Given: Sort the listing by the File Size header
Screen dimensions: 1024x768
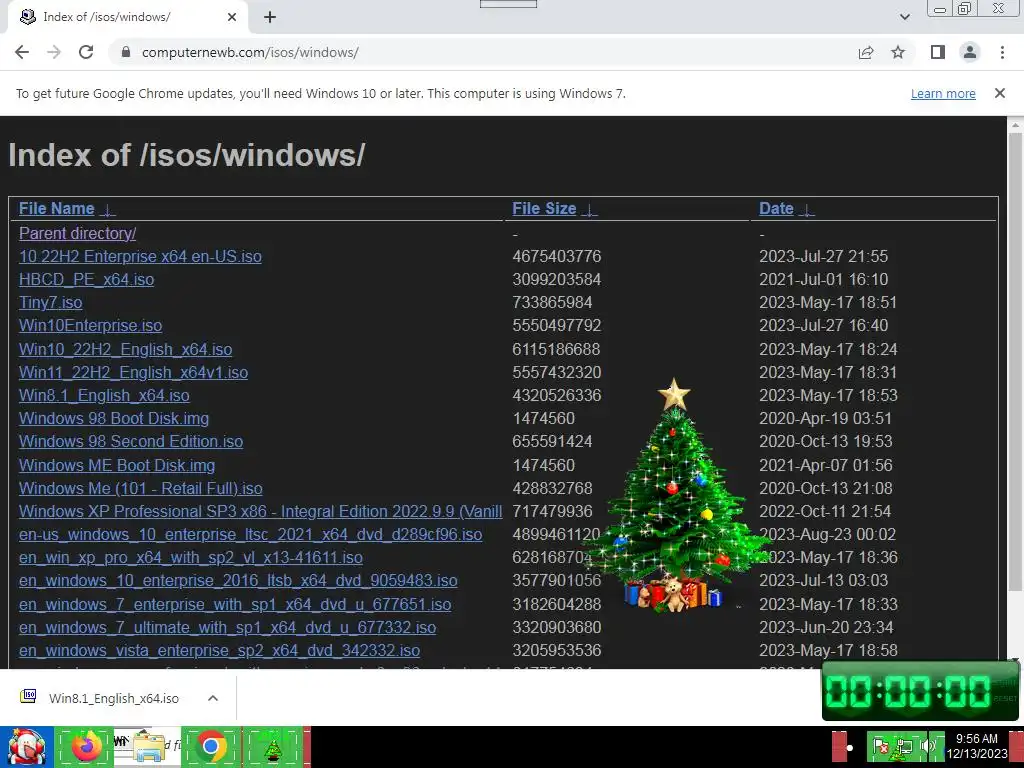Looking at the screenshot, I should [x=544, y=208].
